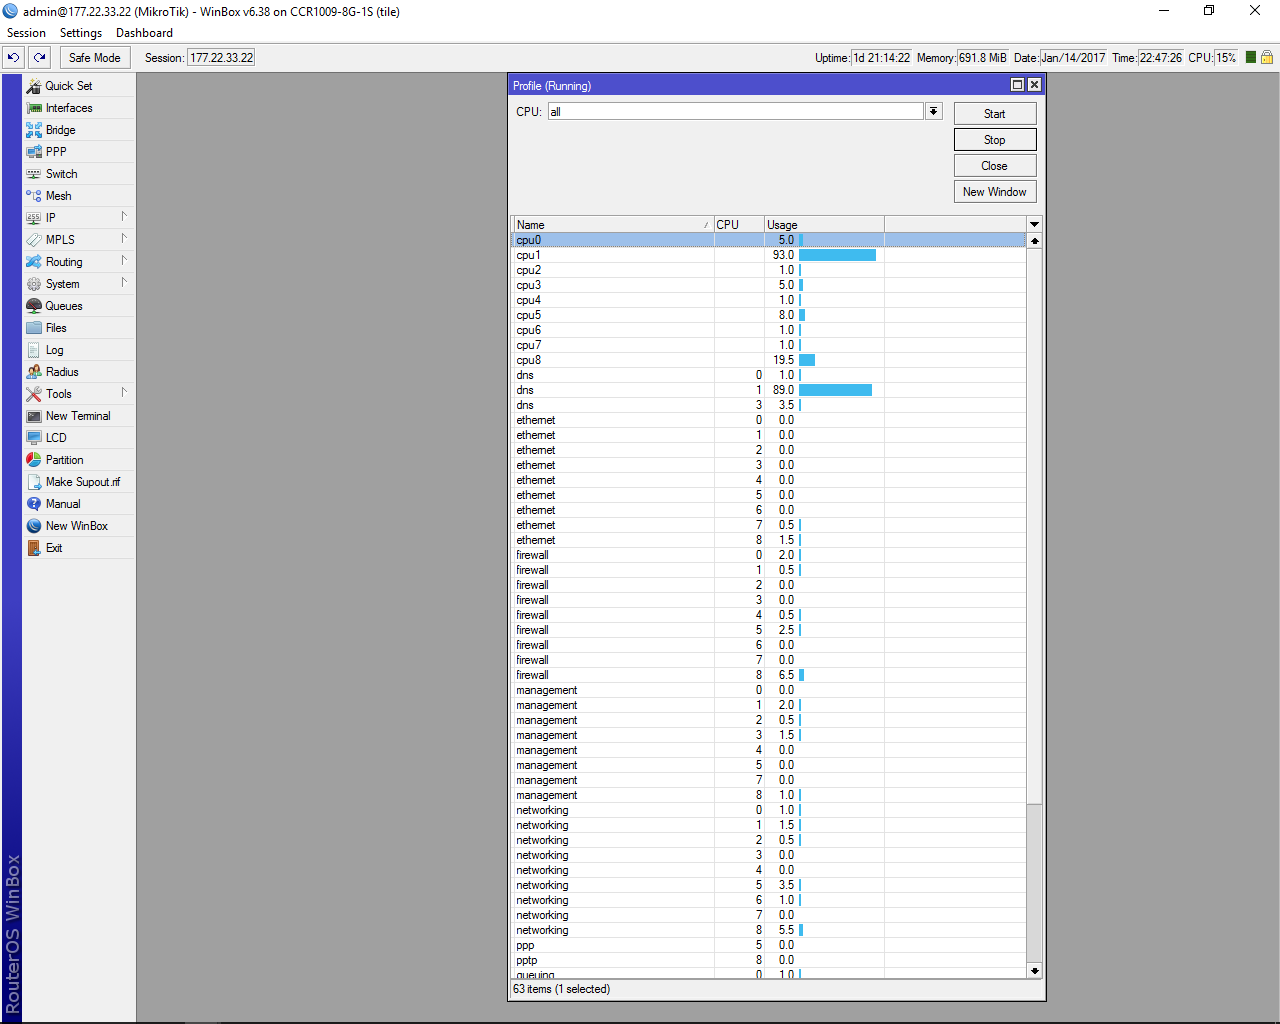Select the networking row with 5.5 usage
The width and height of the screenshot is (1280, 1024).
click(769, 930)
